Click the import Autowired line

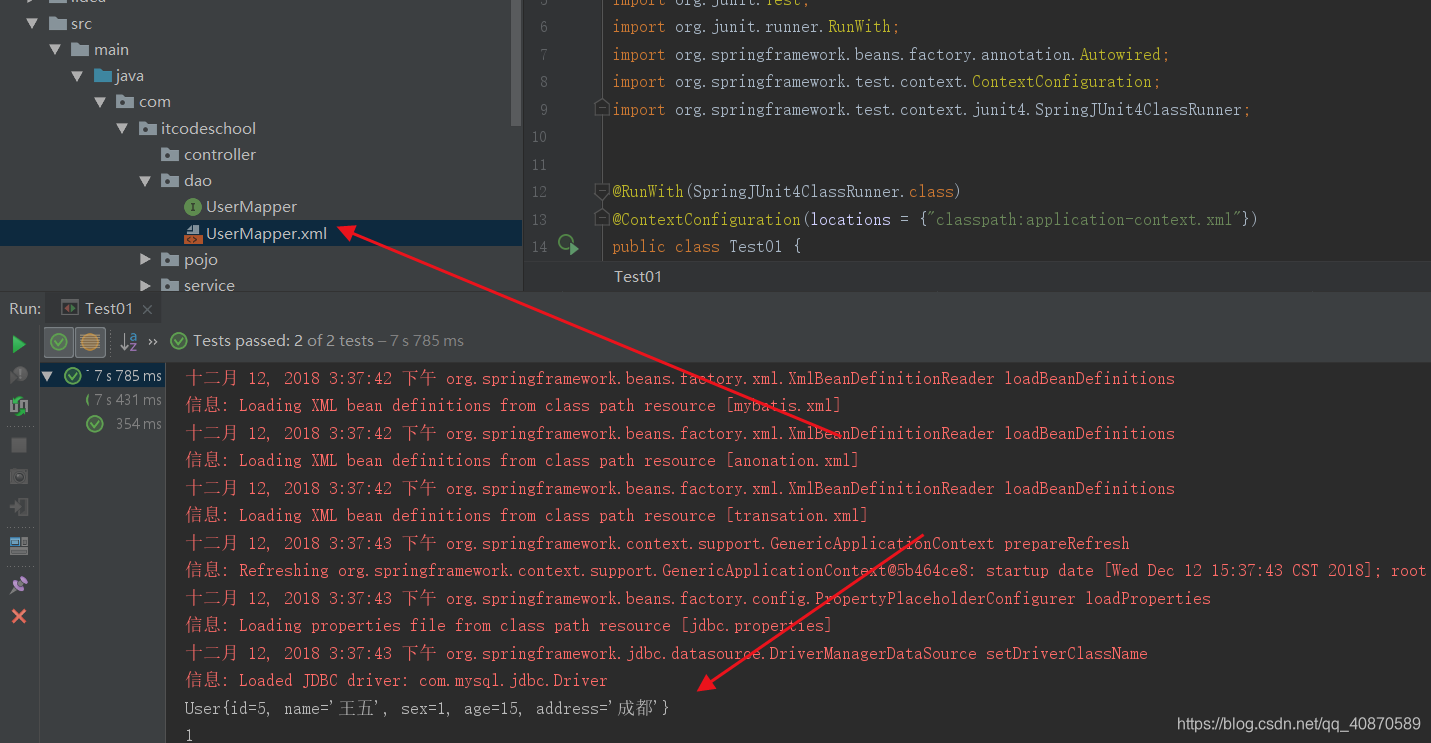click(891, 54)
